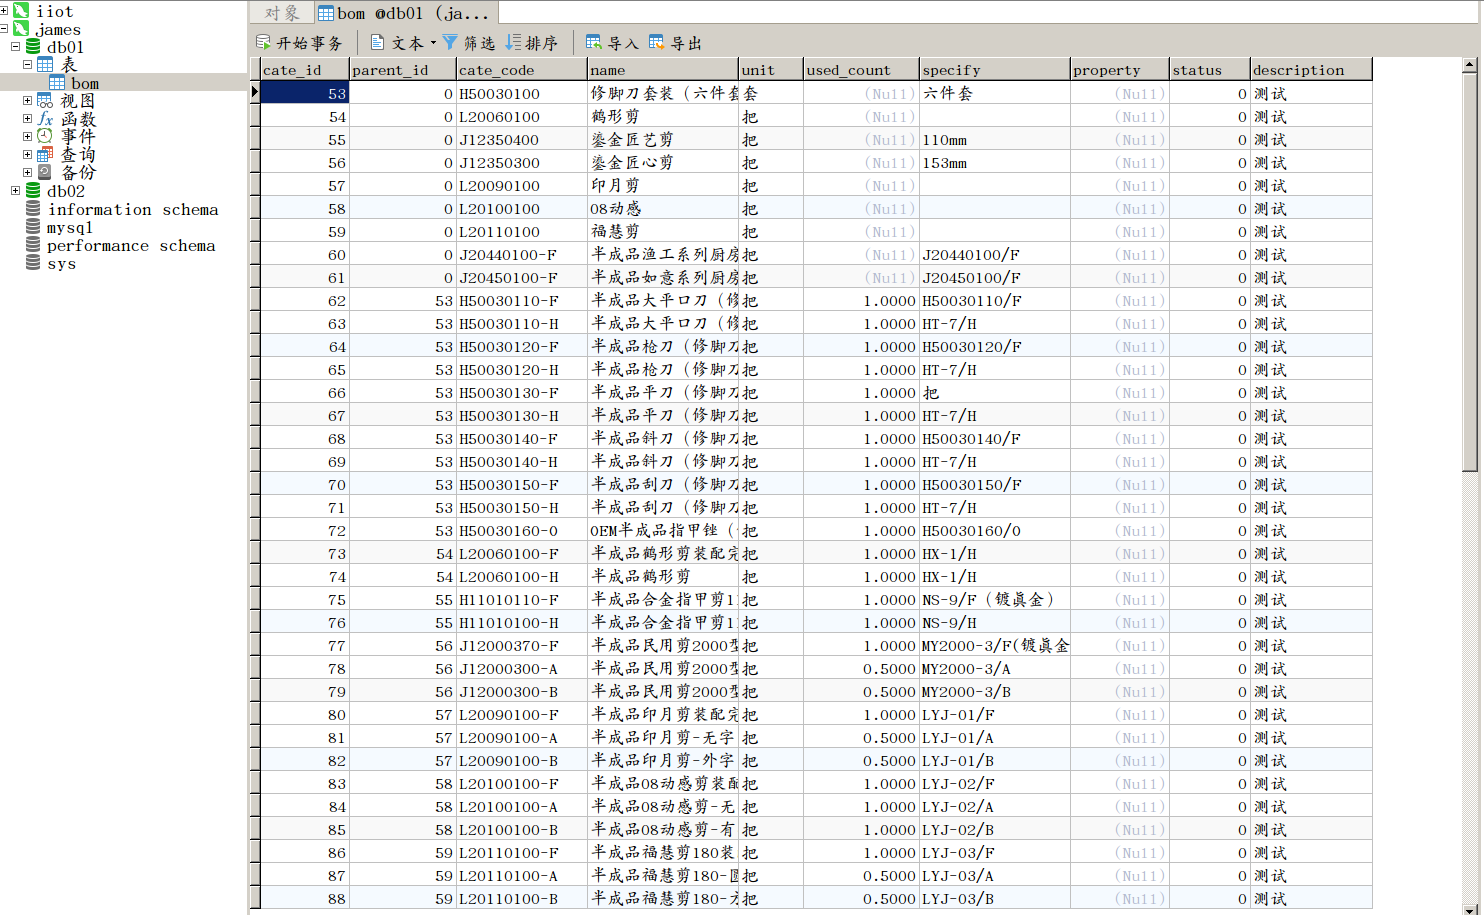Viewport: 1484px width, 915px height.
Task: Click the 筛选 filter funnel icon
Action: (x=450, y=42)
